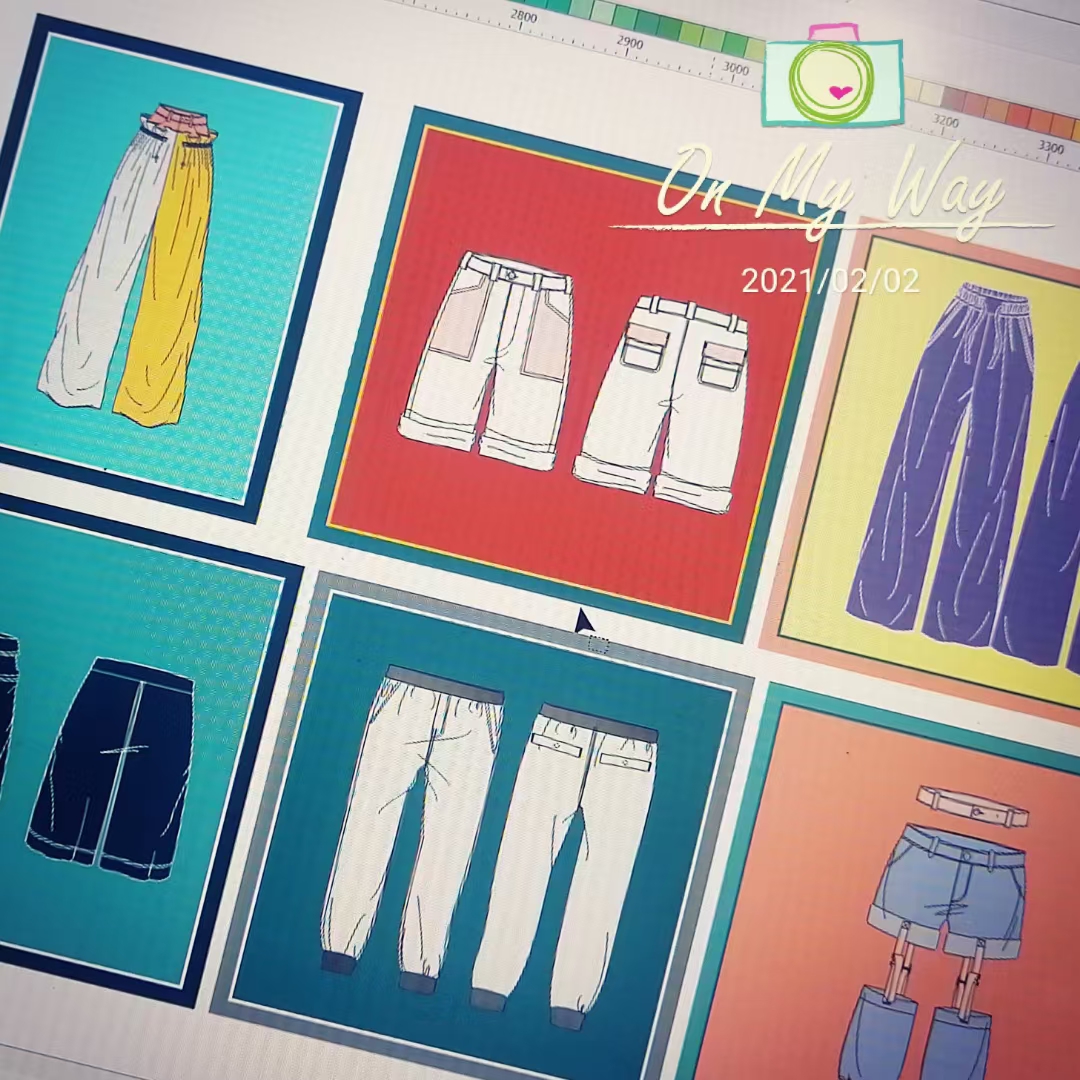Click the 2900 mark on the horizontal ruler
This screenshot has height=1080, width=1080.
pos(629,45)
